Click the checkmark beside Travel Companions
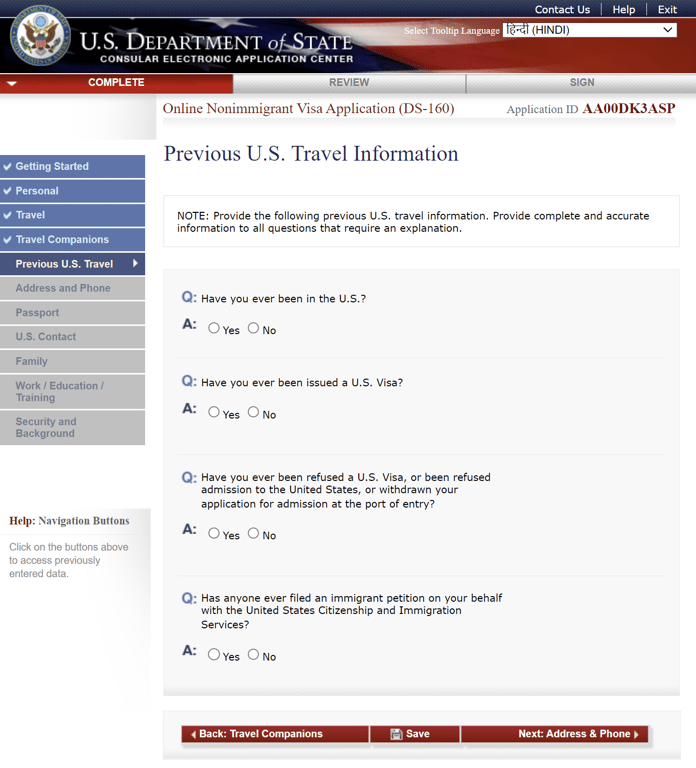 pyautogui.click(x=7, y=240)
